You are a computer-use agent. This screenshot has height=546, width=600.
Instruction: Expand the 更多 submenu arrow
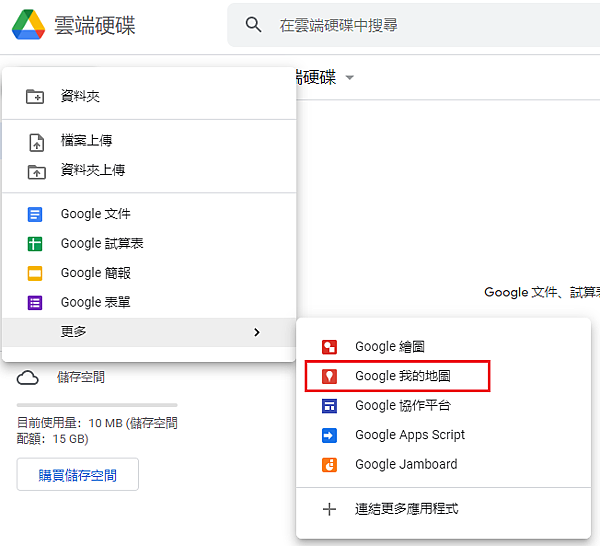point(257,332)
